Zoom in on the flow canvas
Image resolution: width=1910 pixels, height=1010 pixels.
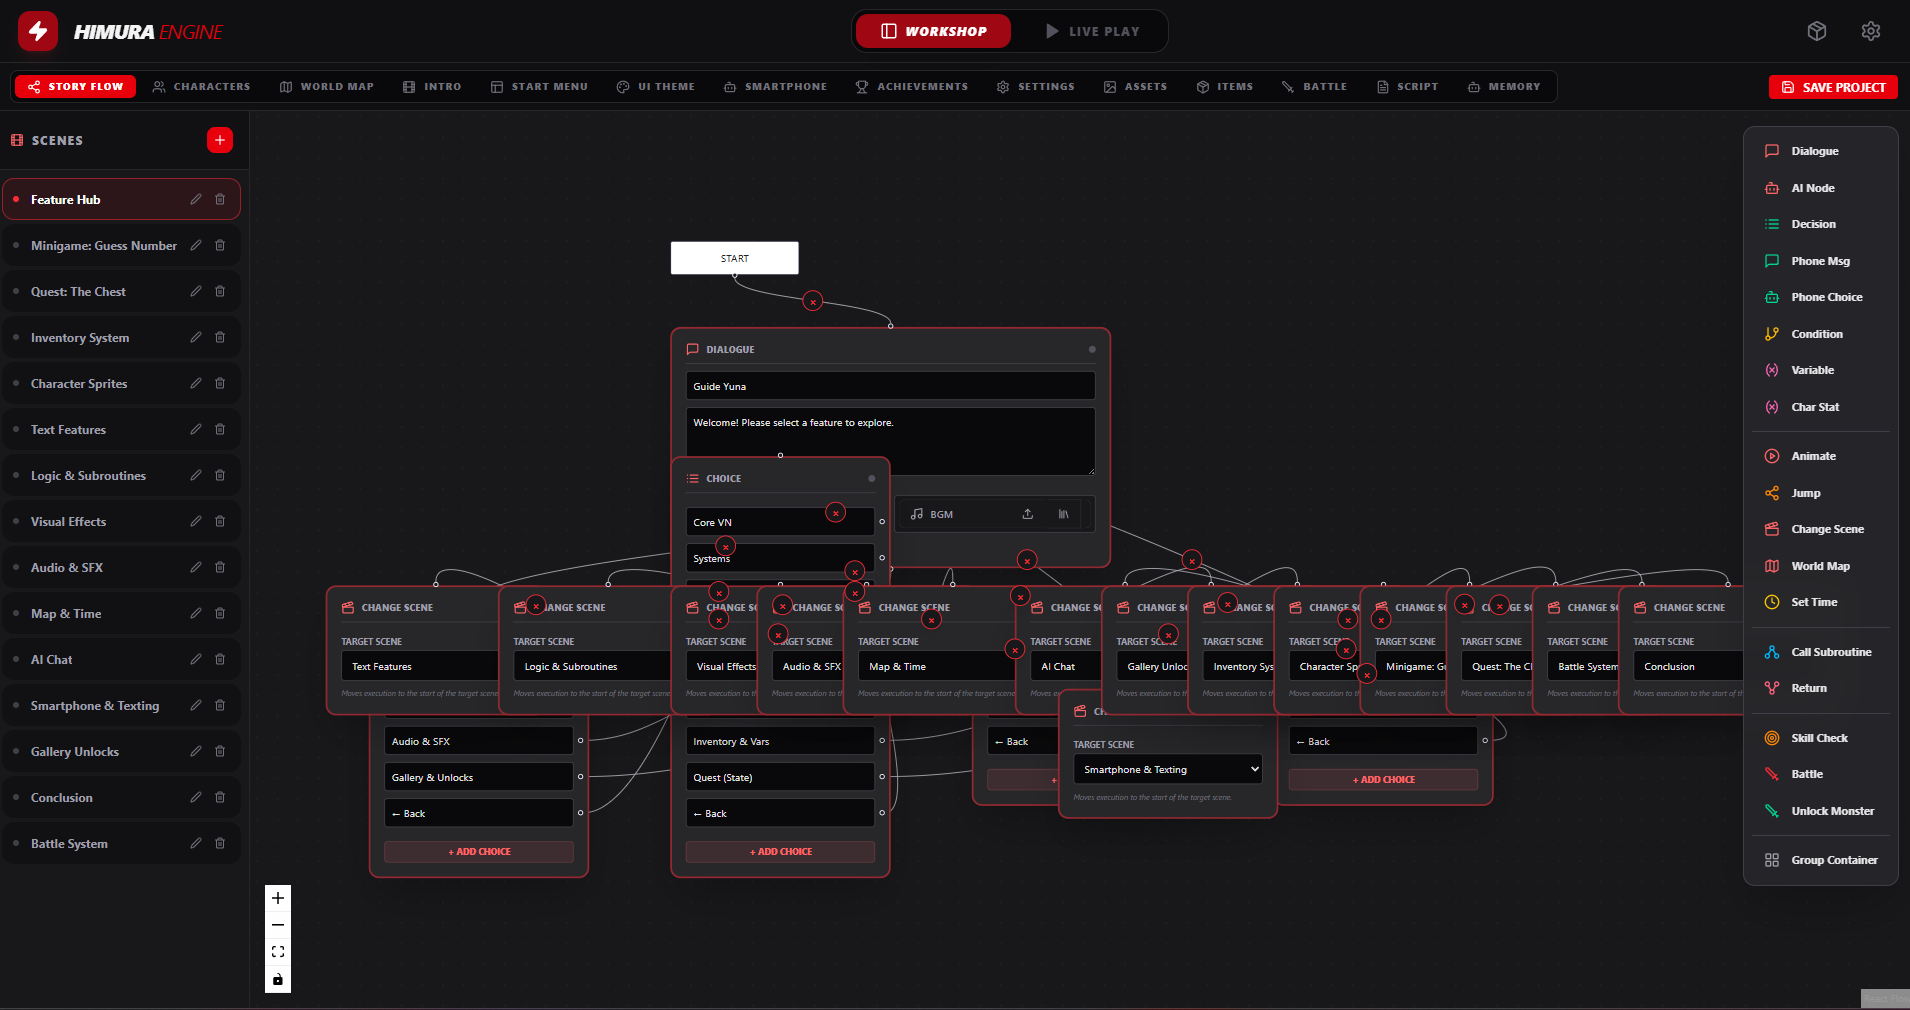278,898
